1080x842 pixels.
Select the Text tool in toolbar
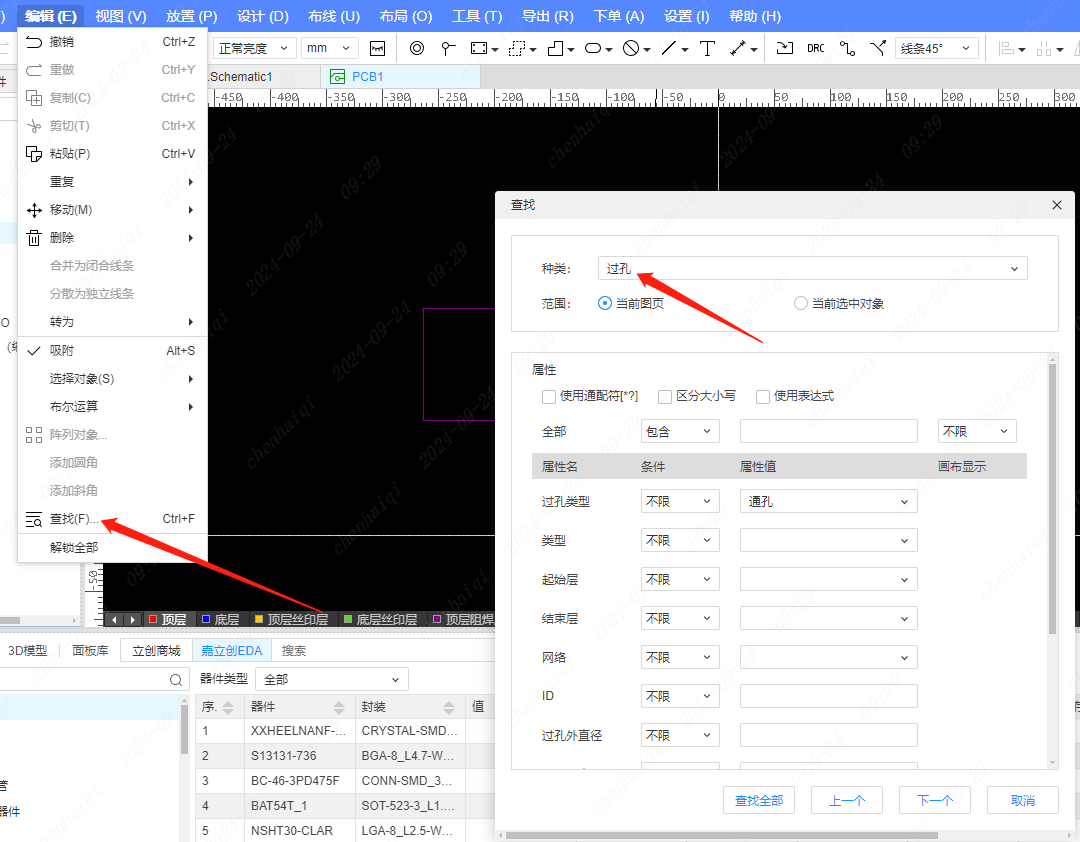click(707, 48)
